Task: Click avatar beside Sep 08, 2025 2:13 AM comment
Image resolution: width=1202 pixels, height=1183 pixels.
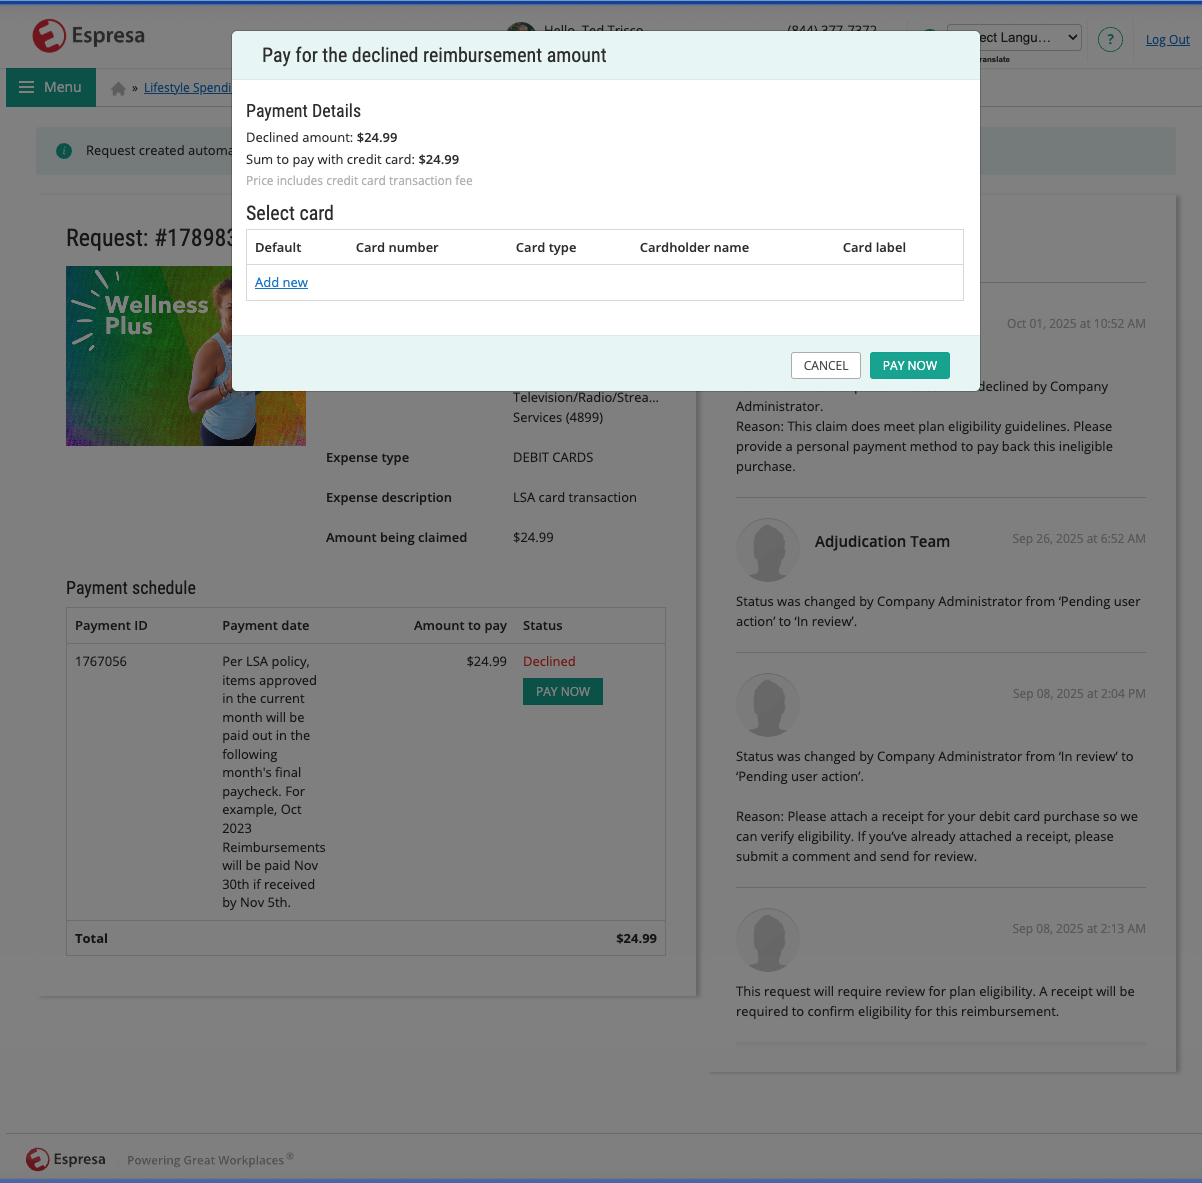Action: (768, 939)
